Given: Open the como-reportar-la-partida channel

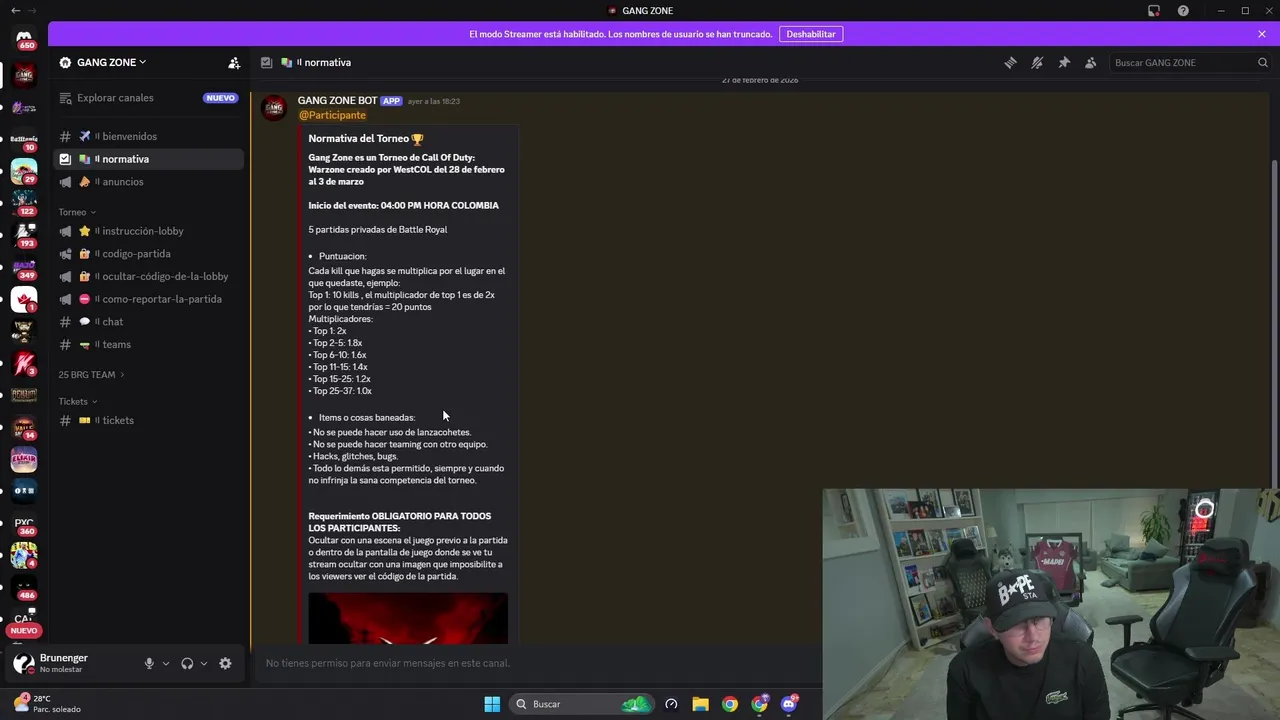Looking at the screenshot, I should point(148,299).
